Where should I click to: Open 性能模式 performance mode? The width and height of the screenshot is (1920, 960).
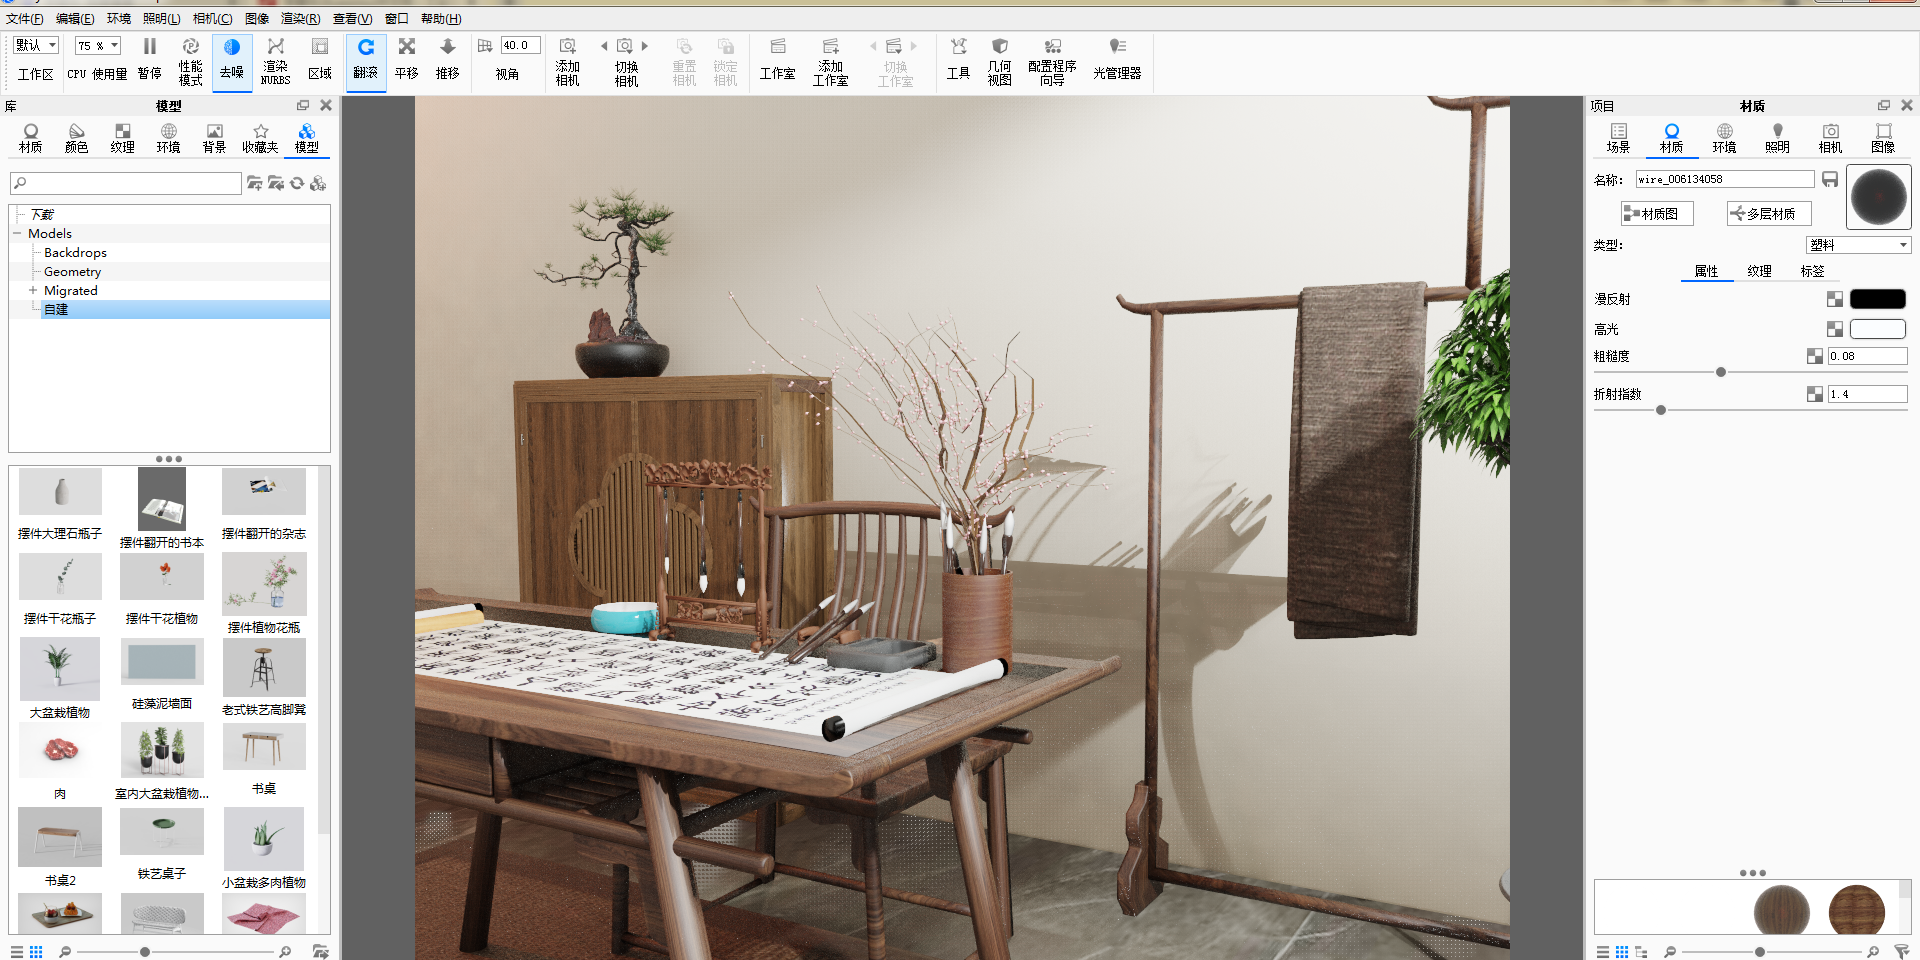(x=191, y=60)
